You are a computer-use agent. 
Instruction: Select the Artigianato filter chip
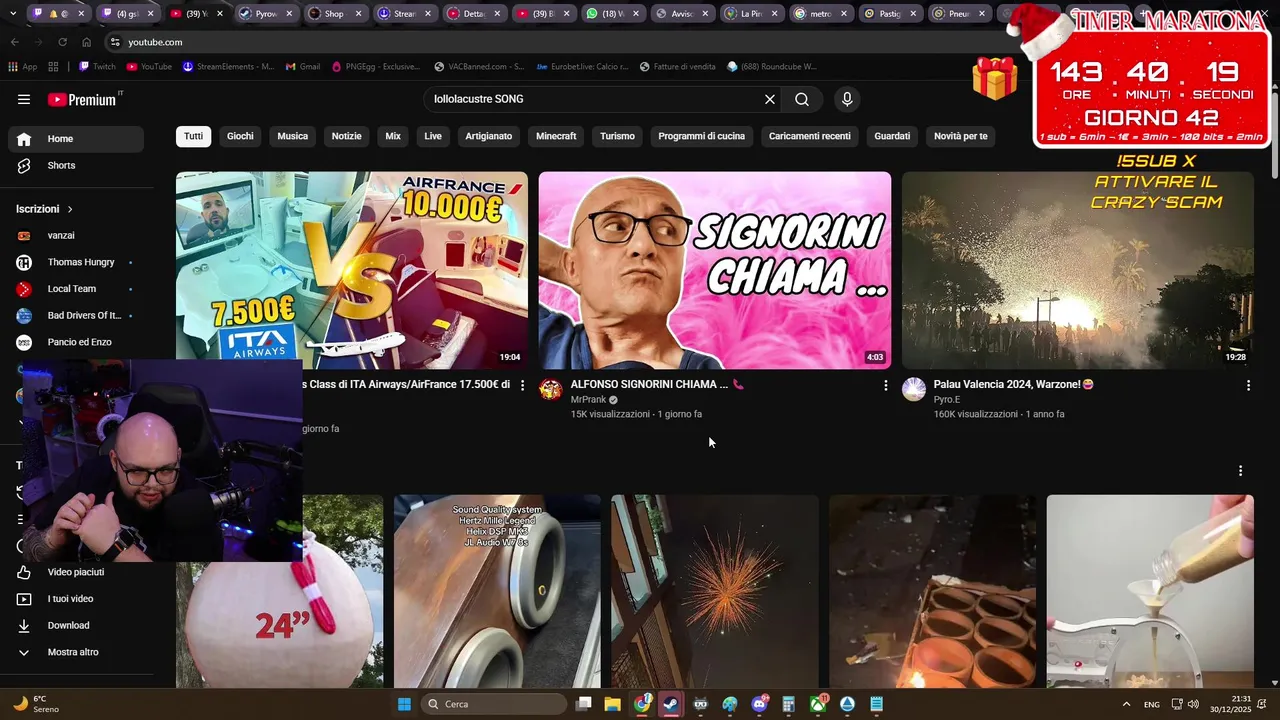coord(489,136)
